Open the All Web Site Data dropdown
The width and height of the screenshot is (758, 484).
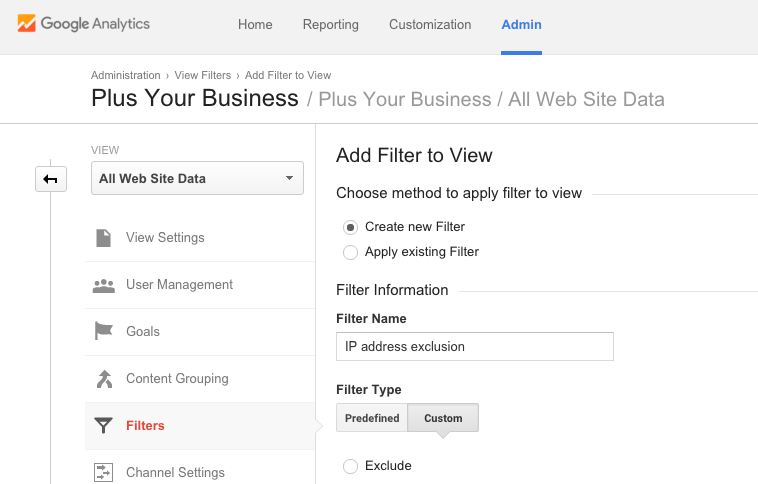point(197,178)
